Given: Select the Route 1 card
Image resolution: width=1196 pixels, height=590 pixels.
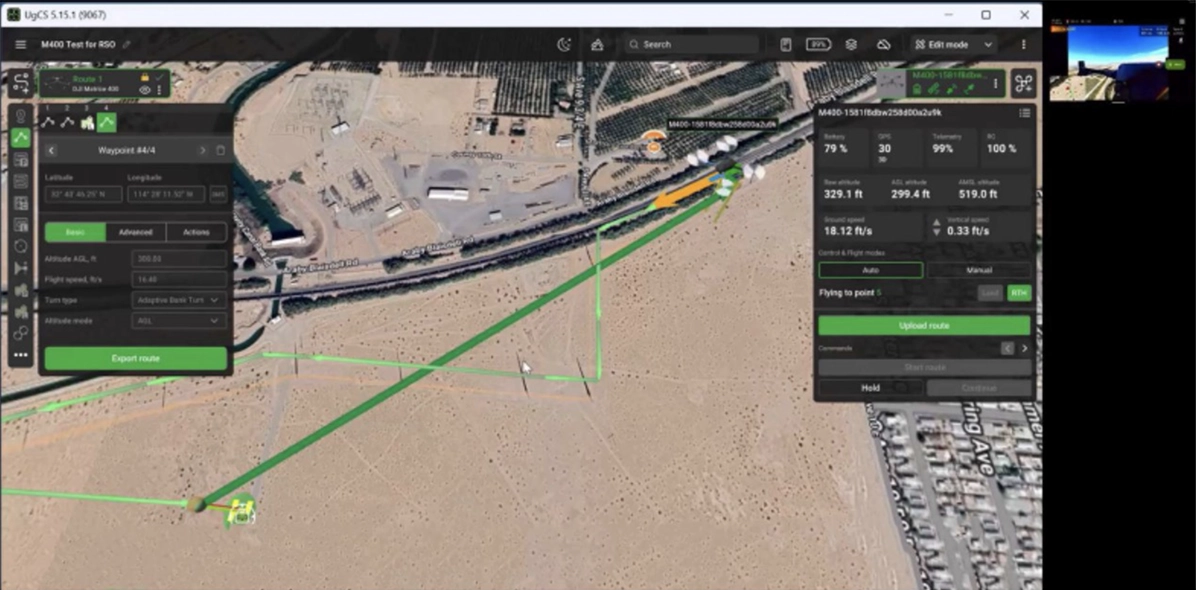Looking at the screenshot, I should click(x=104, y=84).
